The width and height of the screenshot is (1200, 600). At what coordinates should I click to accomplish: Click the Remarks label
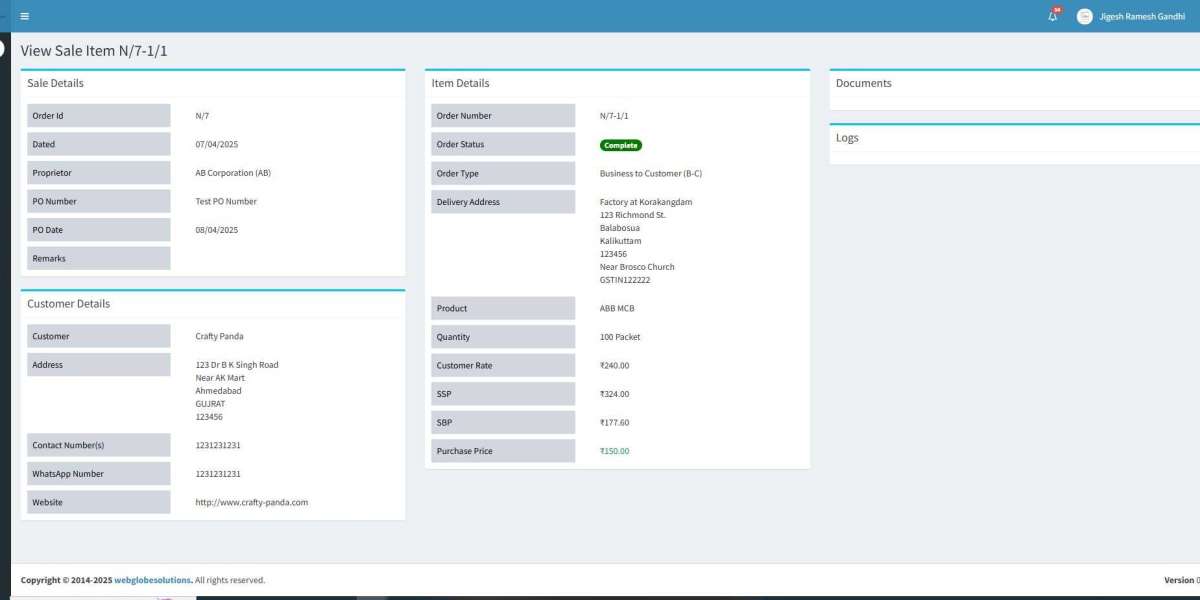(x=99, y=258)
